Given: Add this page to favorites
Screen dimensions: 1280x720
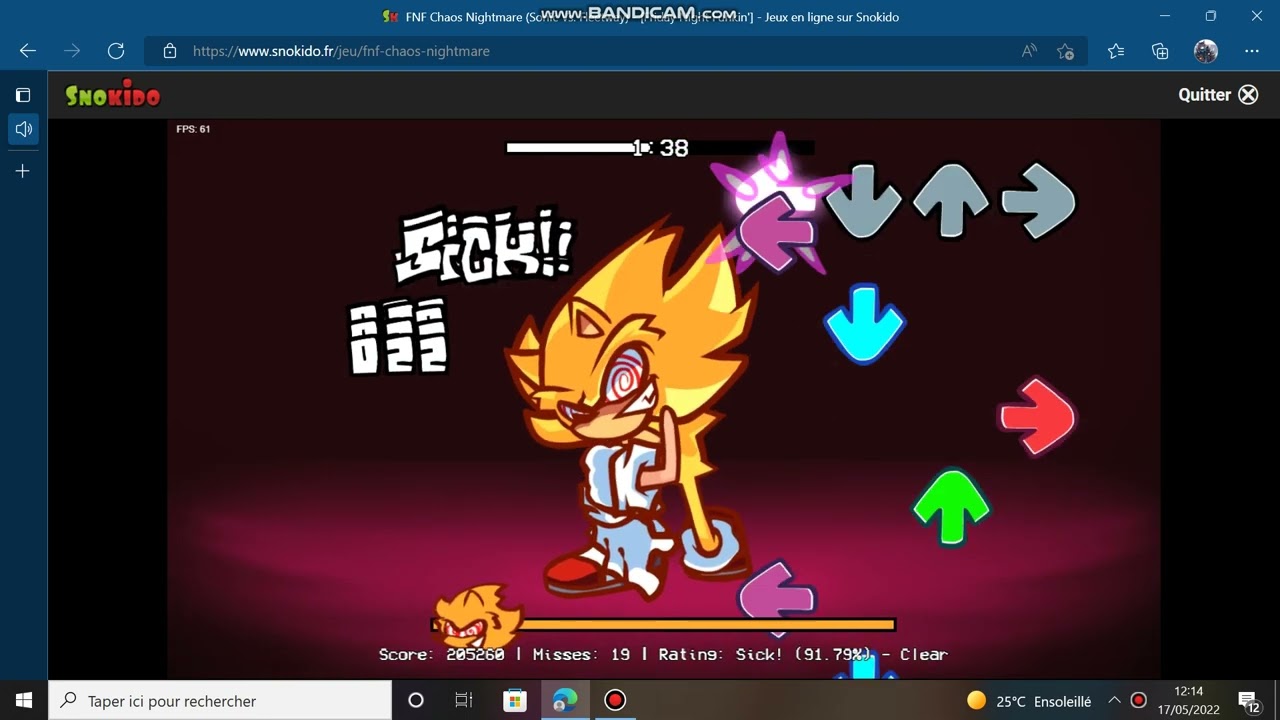Looking at the screenshot, I should (1065, 51).
